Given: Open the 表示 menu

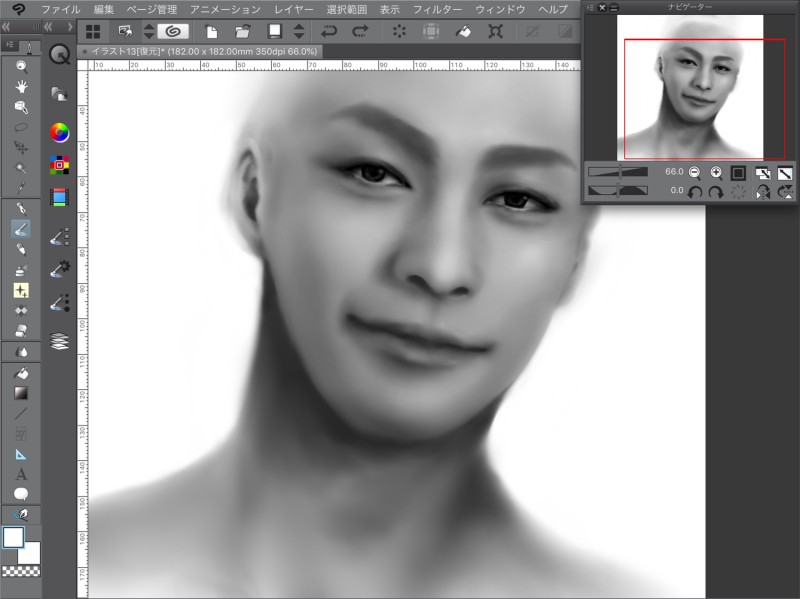Looking at the screenshot, I should pyautogui.click(x=390, y=9).
